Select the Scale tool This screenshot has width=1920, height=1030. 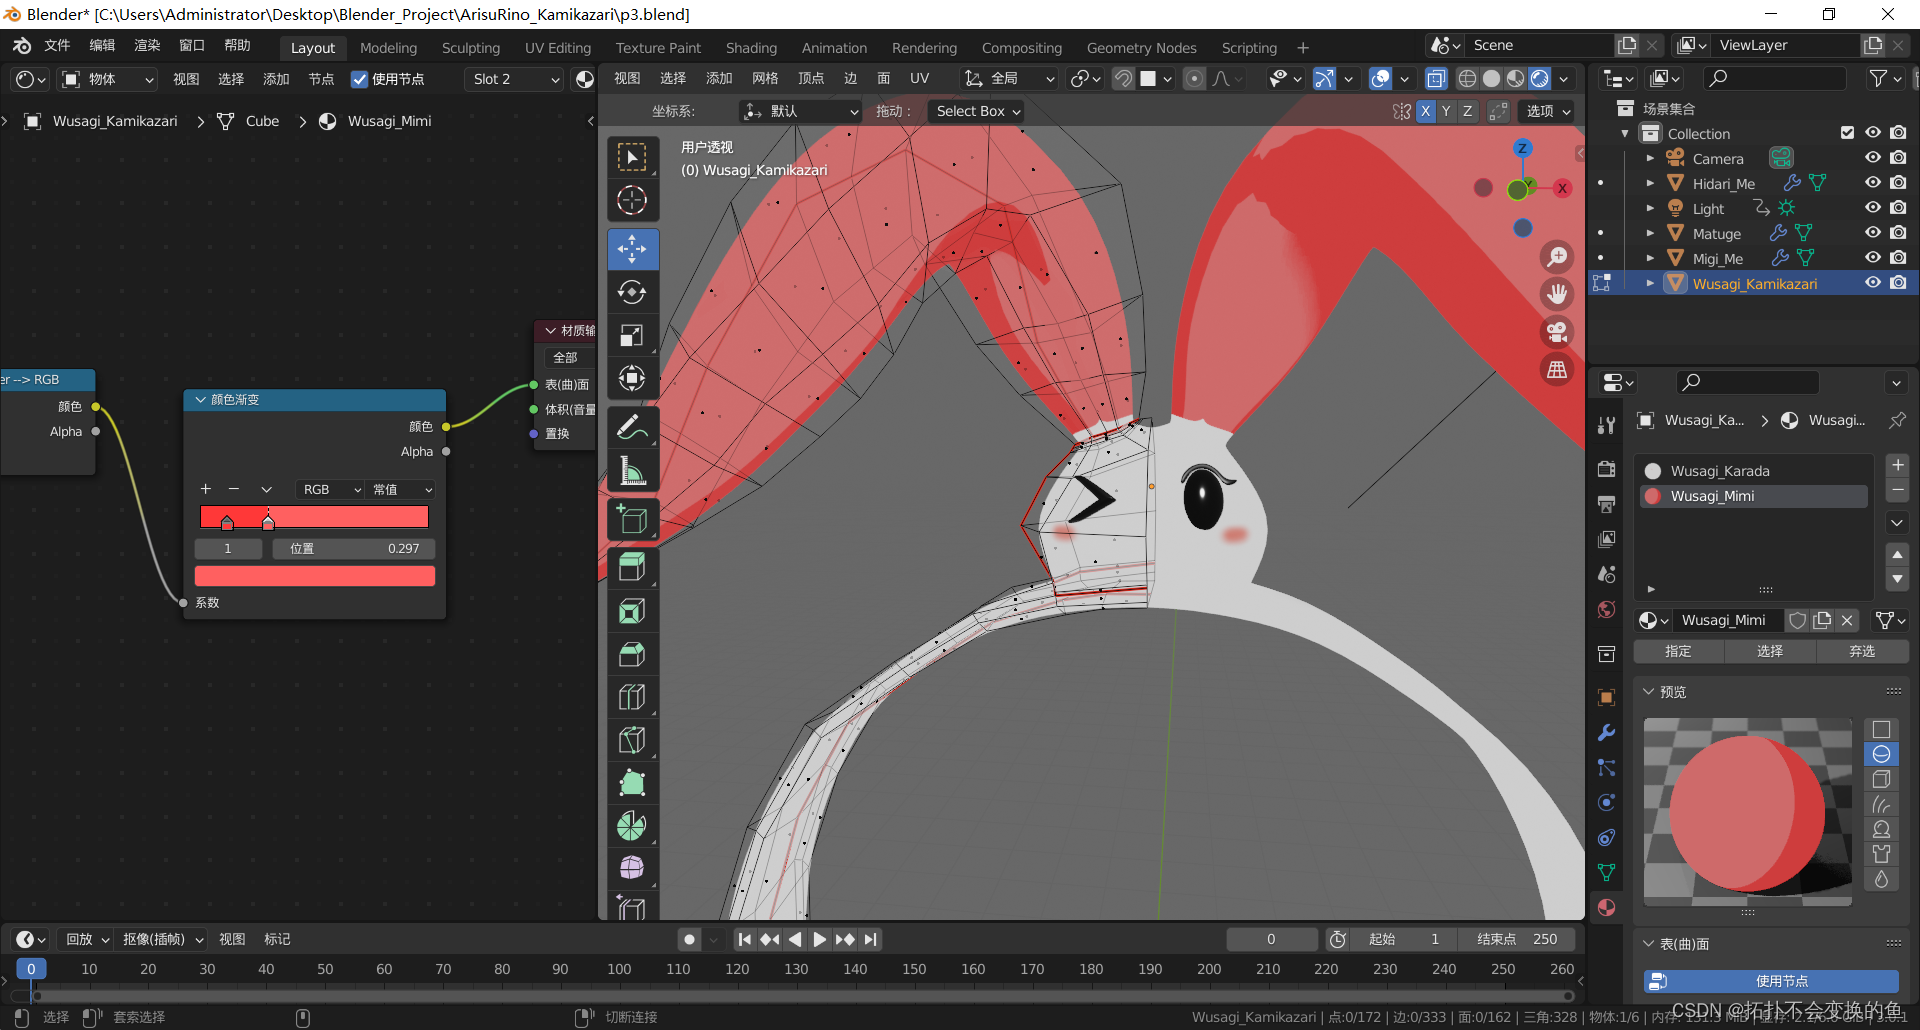(x=632, y=335)
